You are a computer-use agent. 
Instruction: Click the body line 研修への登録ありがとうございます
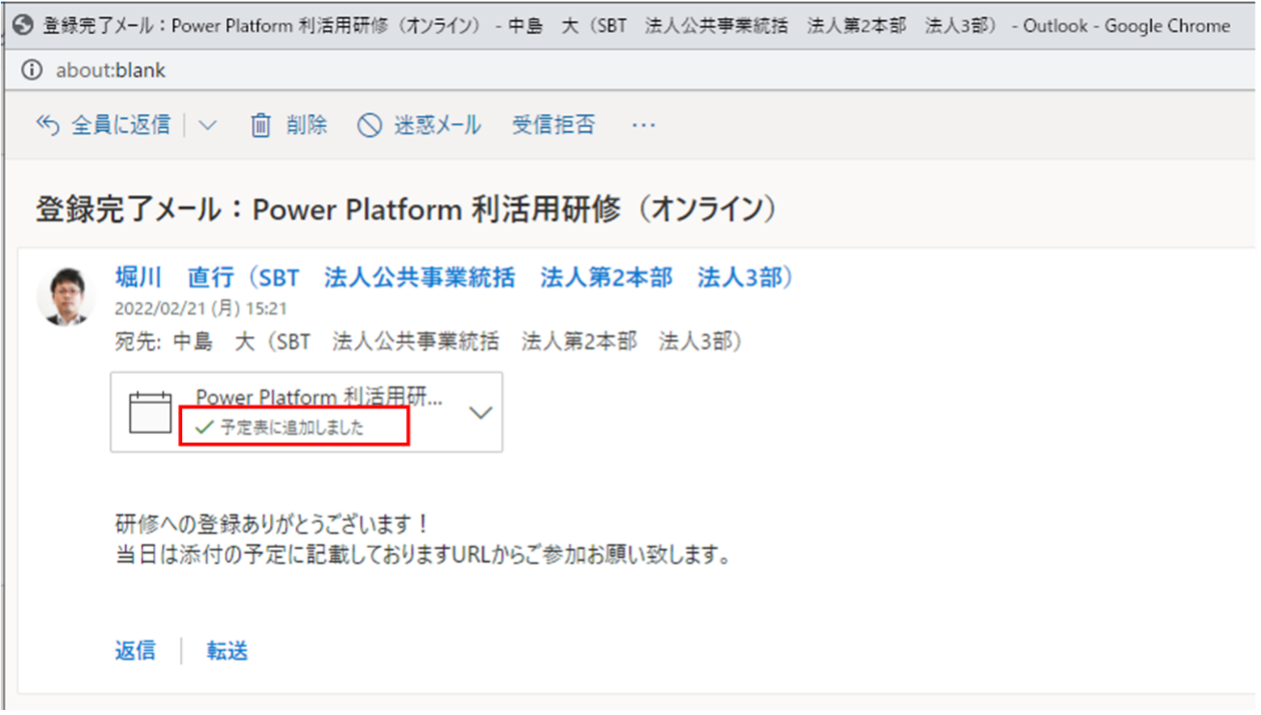tap(272, 524)
